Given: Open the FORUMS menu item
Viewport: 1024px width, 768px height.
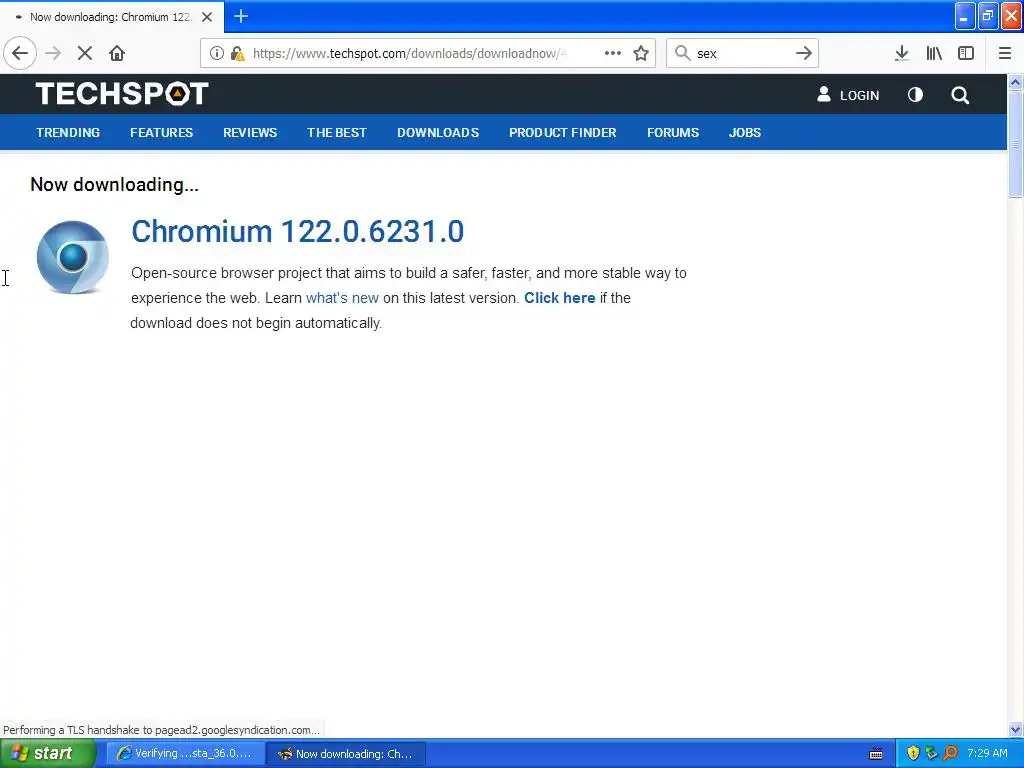Looking at the screenshot, I should [x=673, y=133].
